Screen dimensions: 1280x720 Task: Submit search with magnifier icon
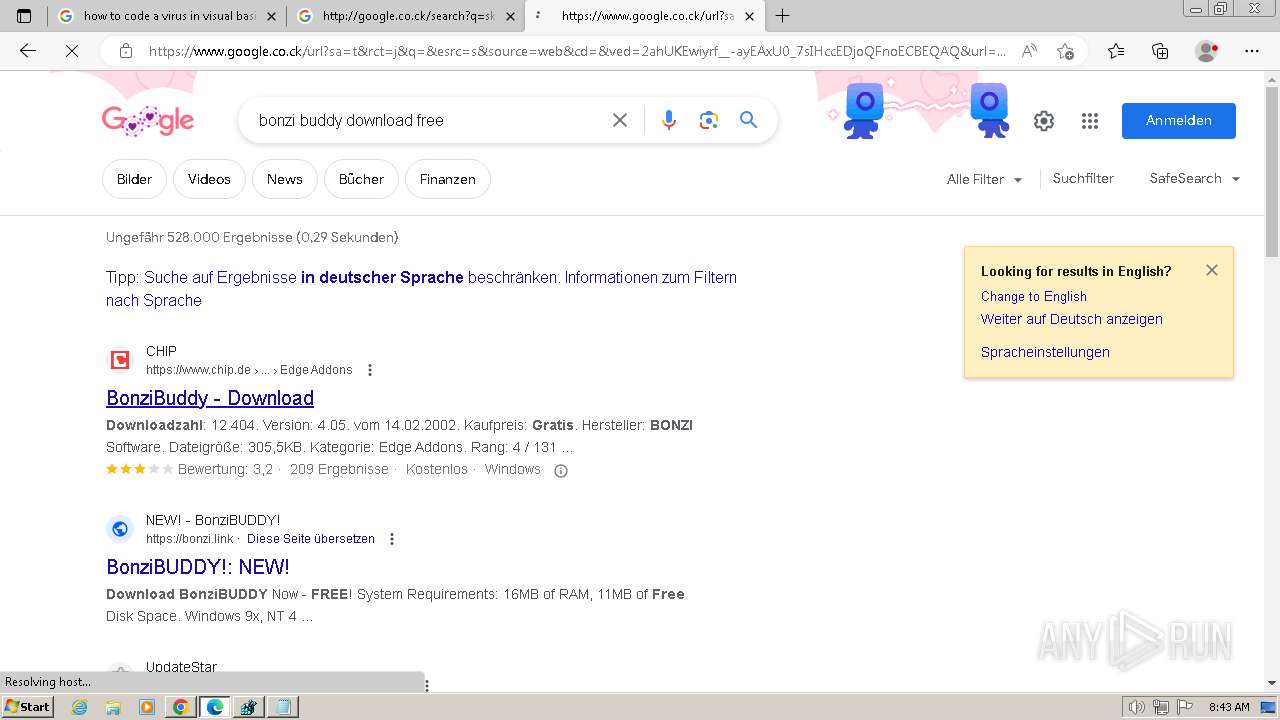tap(748, 120)
